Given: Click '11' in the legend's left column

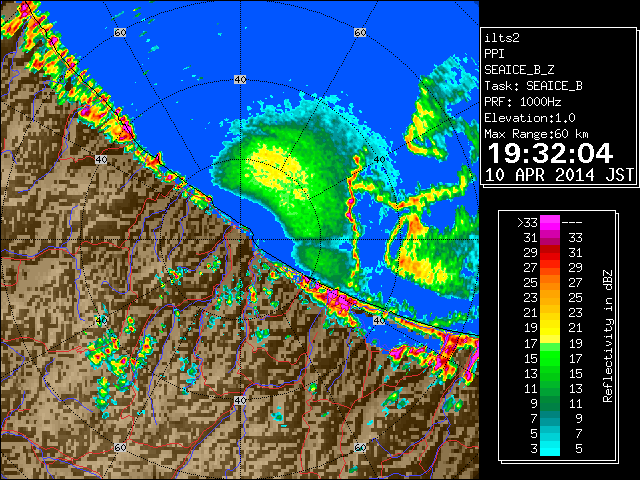Looking at the screenshot, I should tap(531, 389).
